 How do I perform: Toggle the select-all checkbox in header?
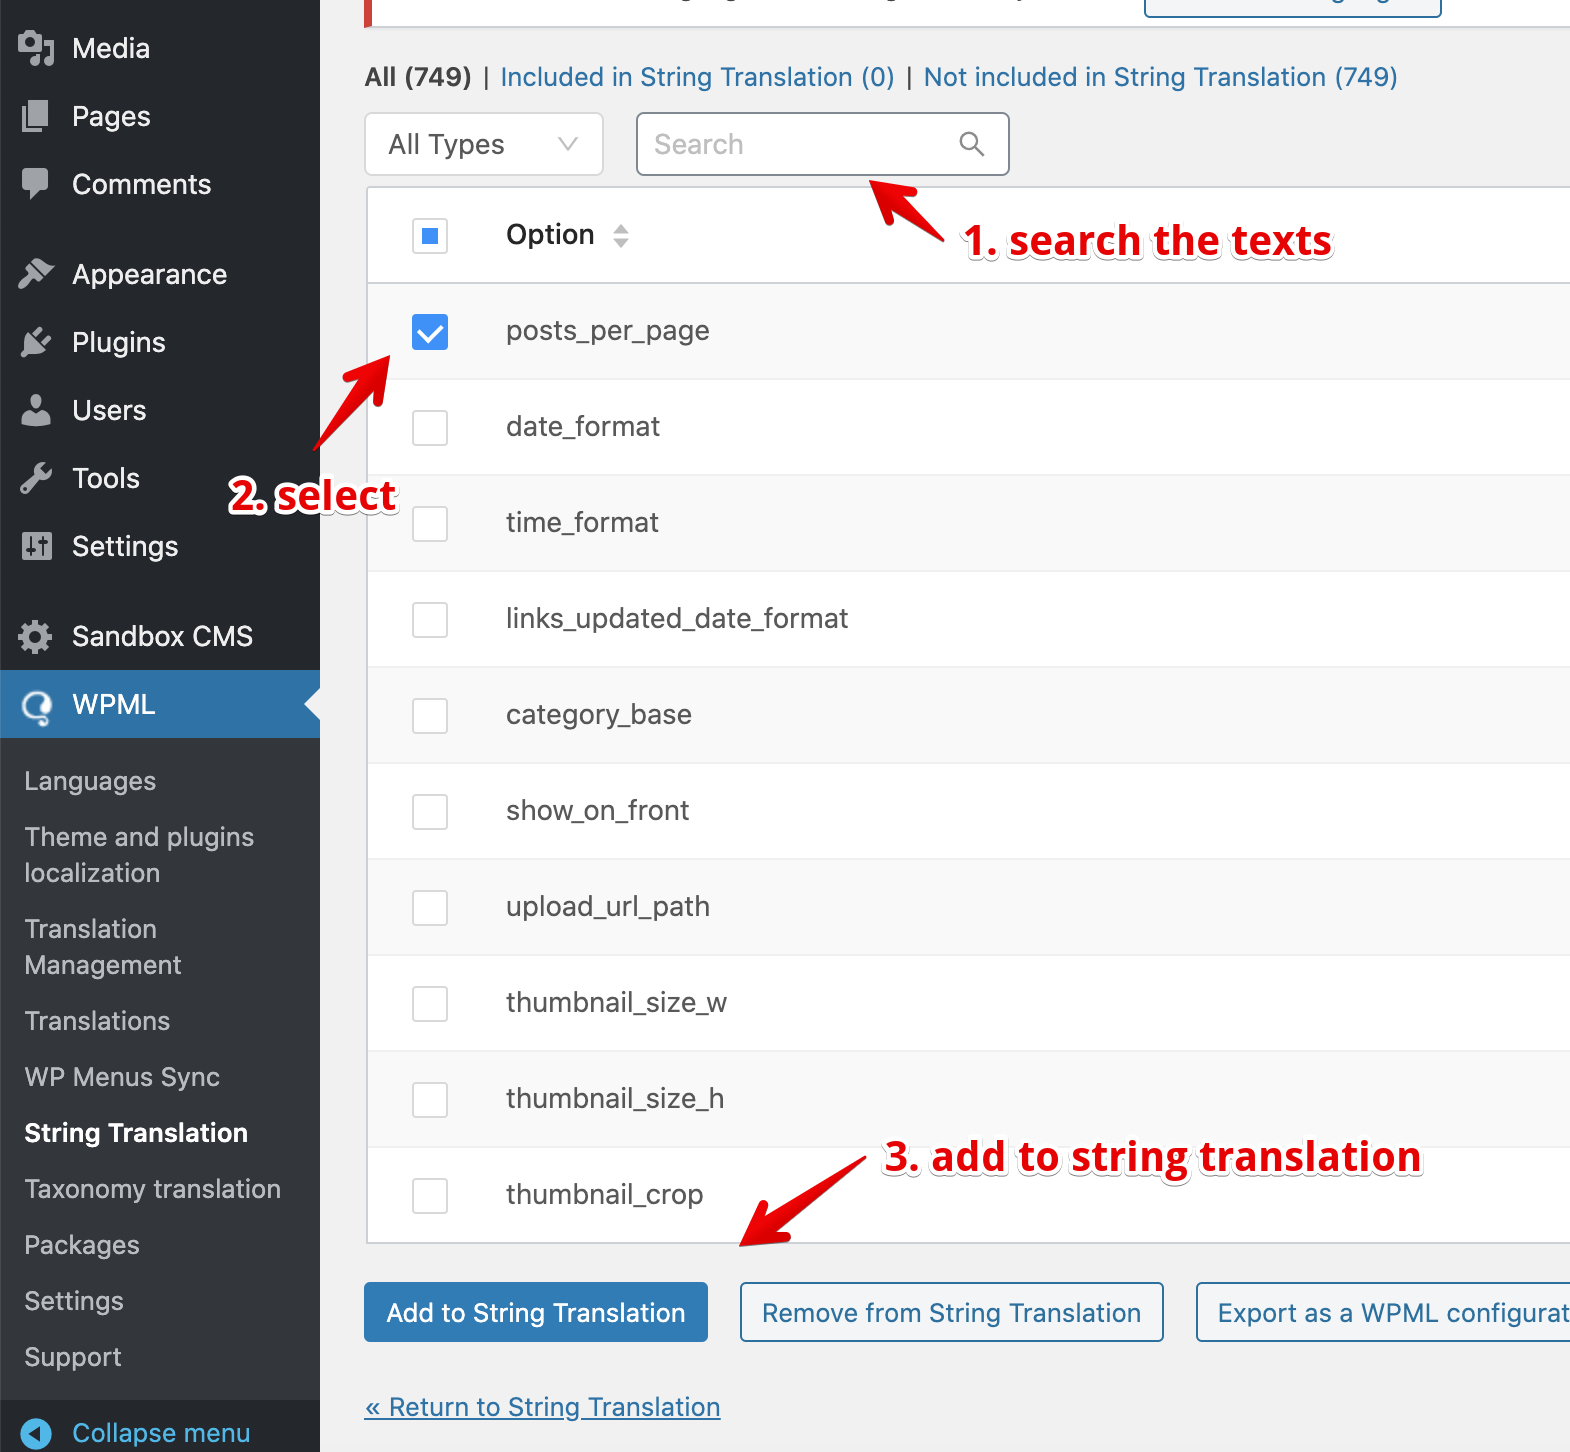click(430, 236)
